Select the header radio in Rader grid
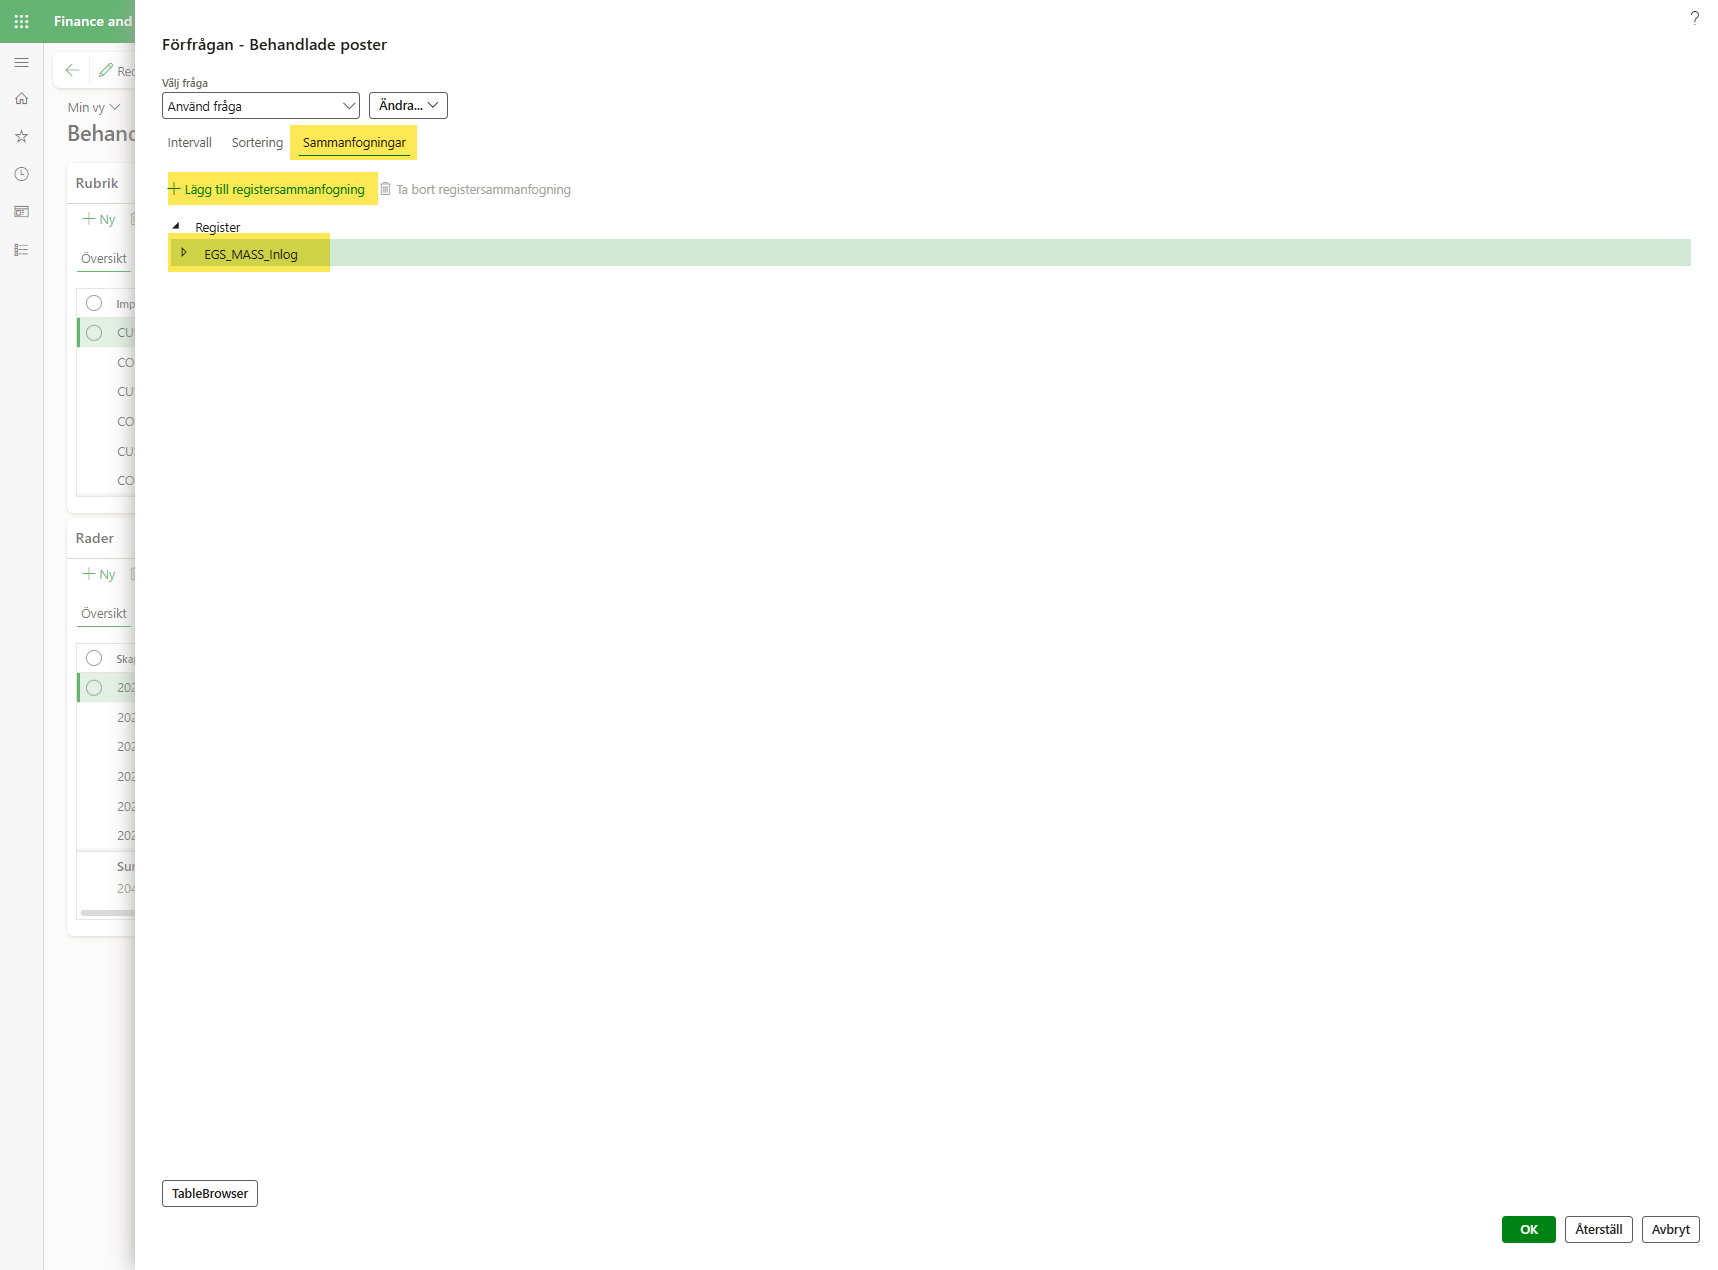Viewport: 1718px width, 1270px height. (x=94, y=658)
